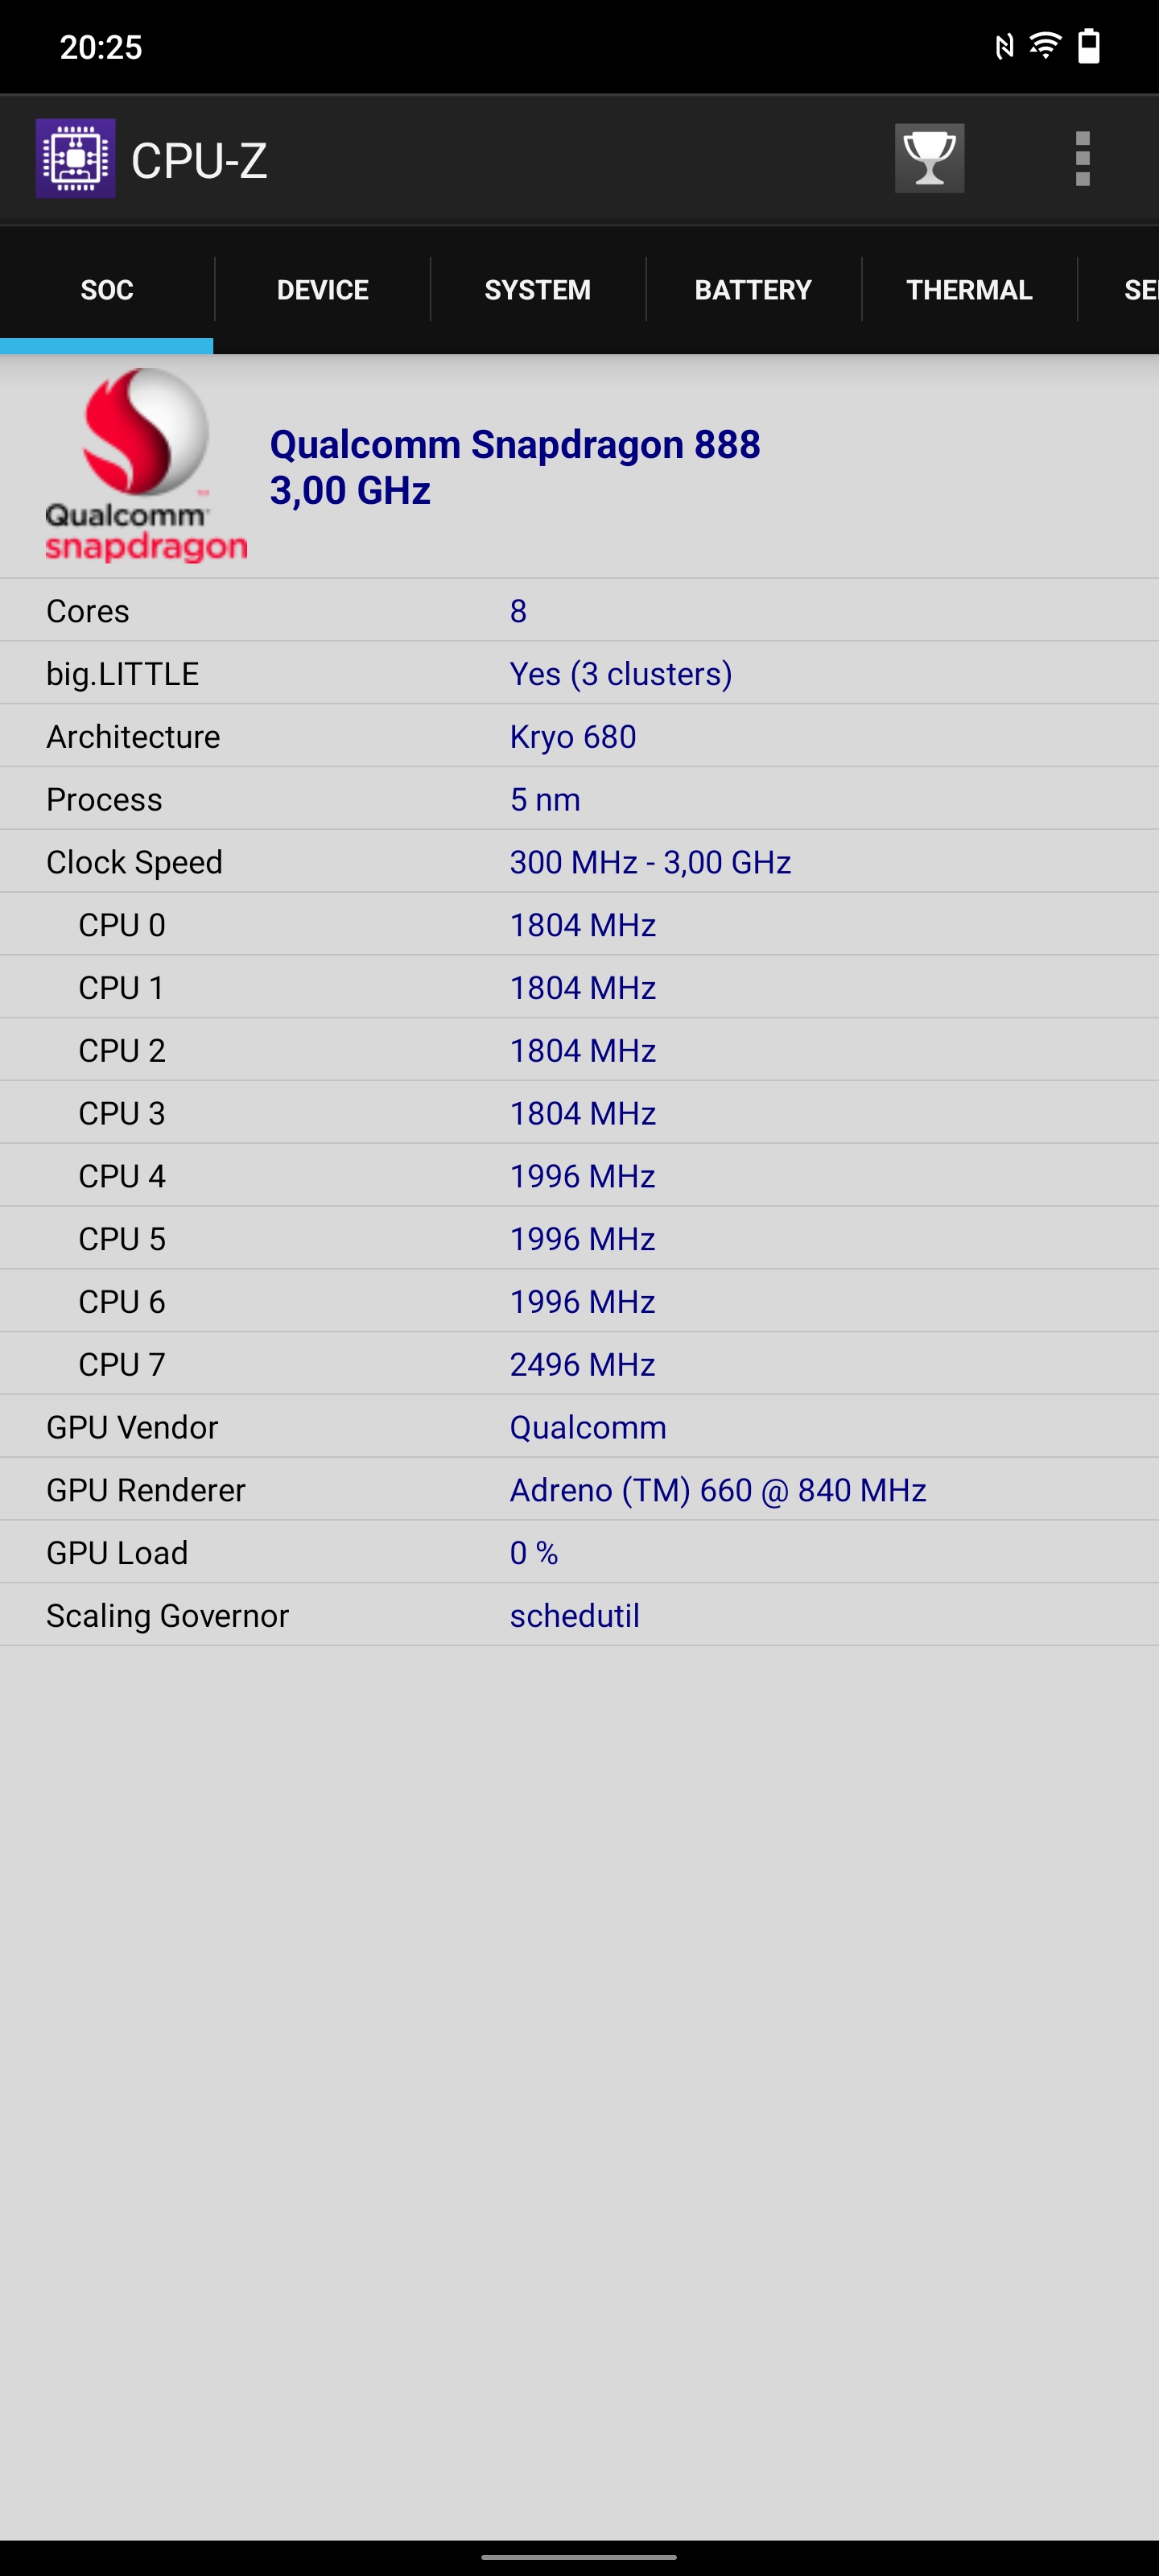The image size is (1159, 2576).
Task: Open the THERMAL tab
Action: (x=969, y=290)
